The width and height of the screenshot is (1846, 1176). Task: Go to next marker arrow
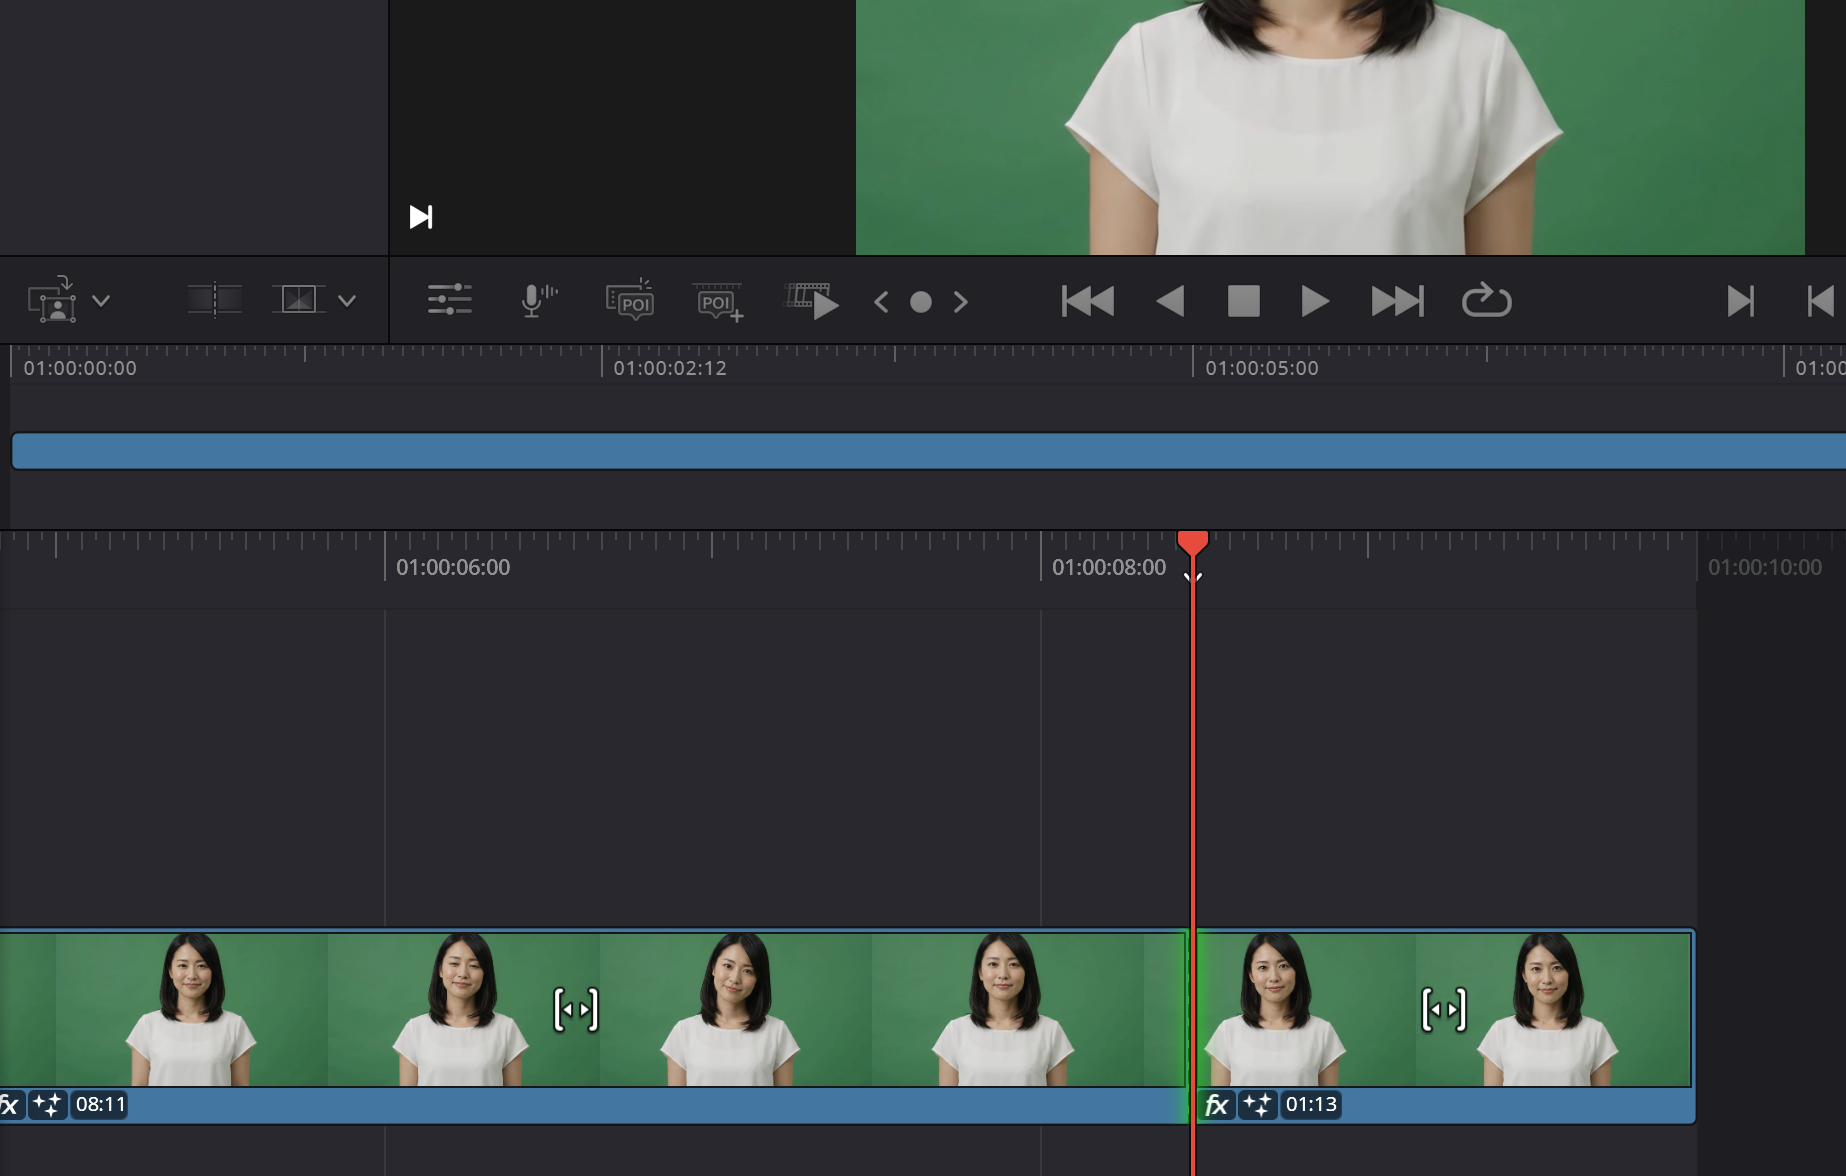tap(961, 302)
